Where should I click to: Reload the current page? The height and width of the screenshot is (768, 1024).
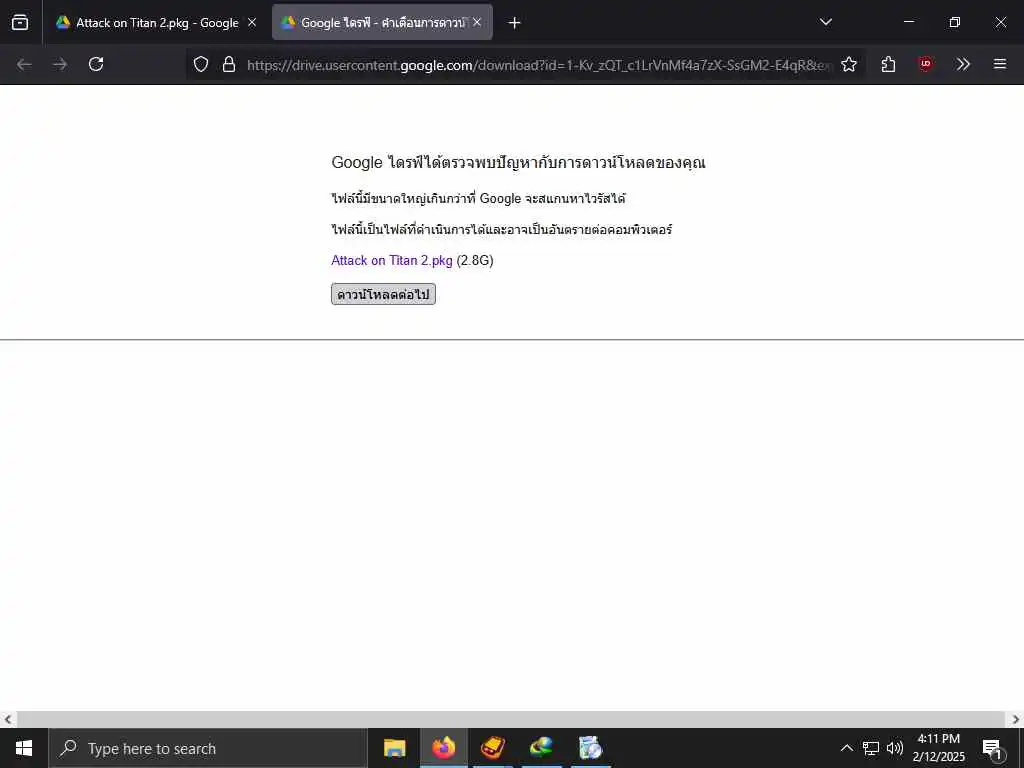pos(96,64)
